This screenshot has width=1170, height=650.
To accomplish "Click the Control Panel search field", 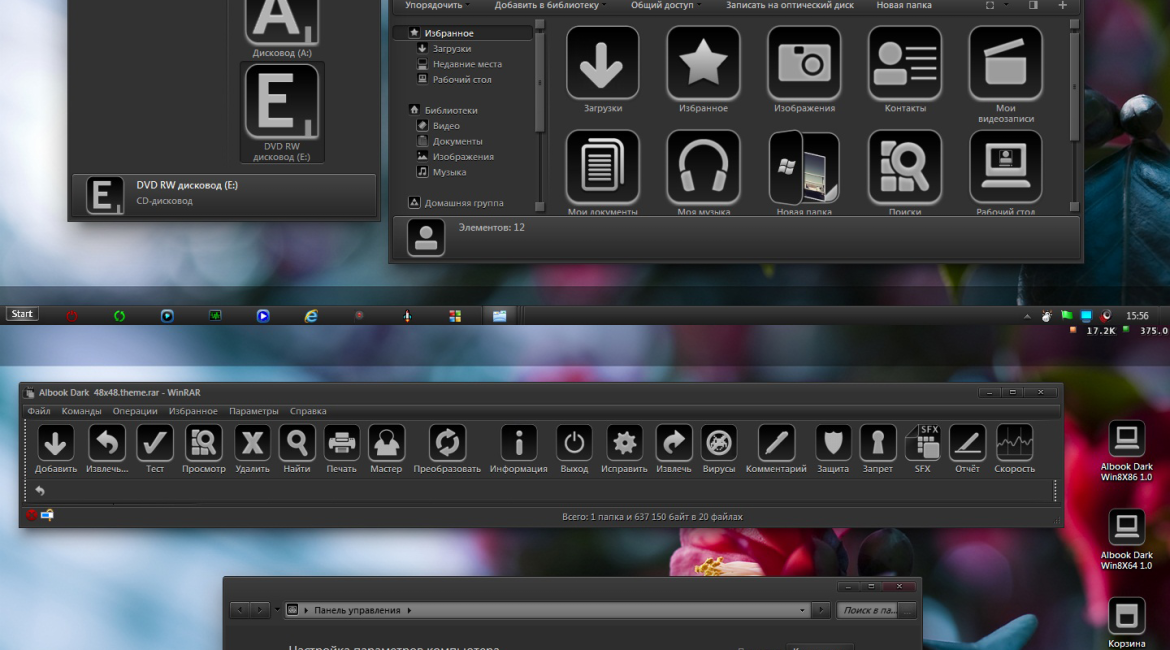I will pyautogui.click(x=868, y=610).
